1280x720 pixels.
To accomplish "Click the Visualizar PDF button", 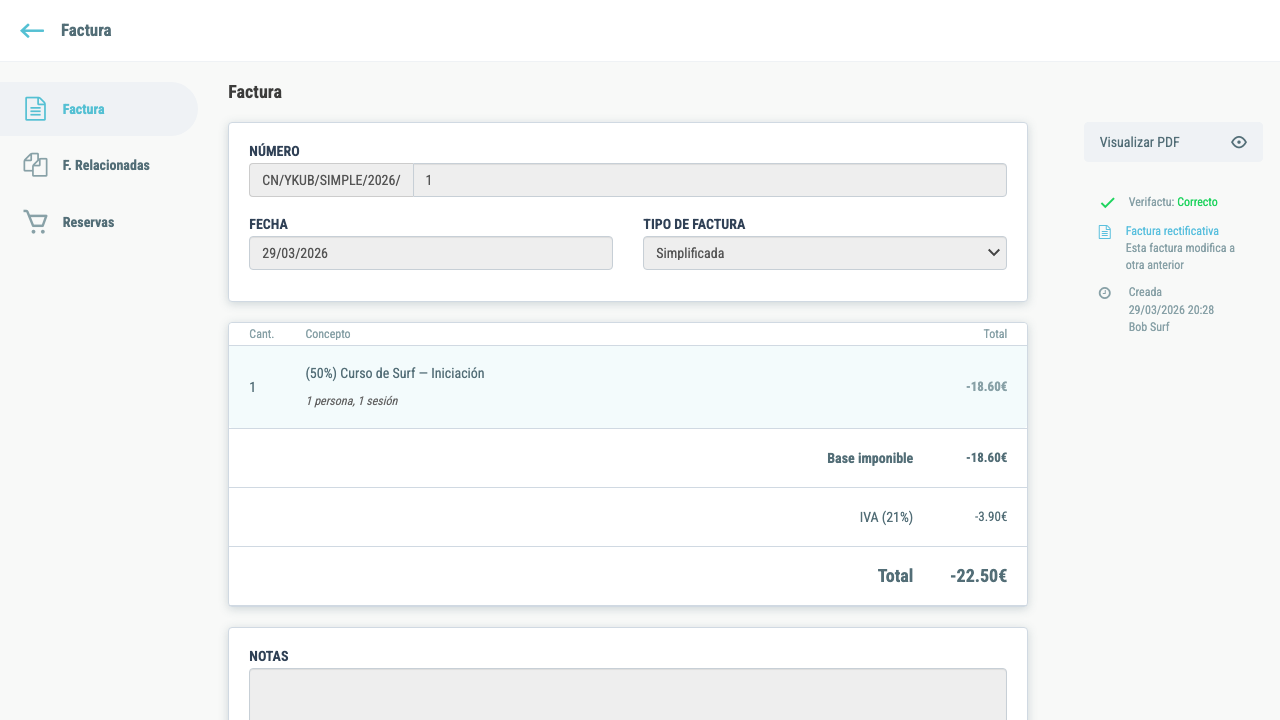I will click(x=1173, y=142).
